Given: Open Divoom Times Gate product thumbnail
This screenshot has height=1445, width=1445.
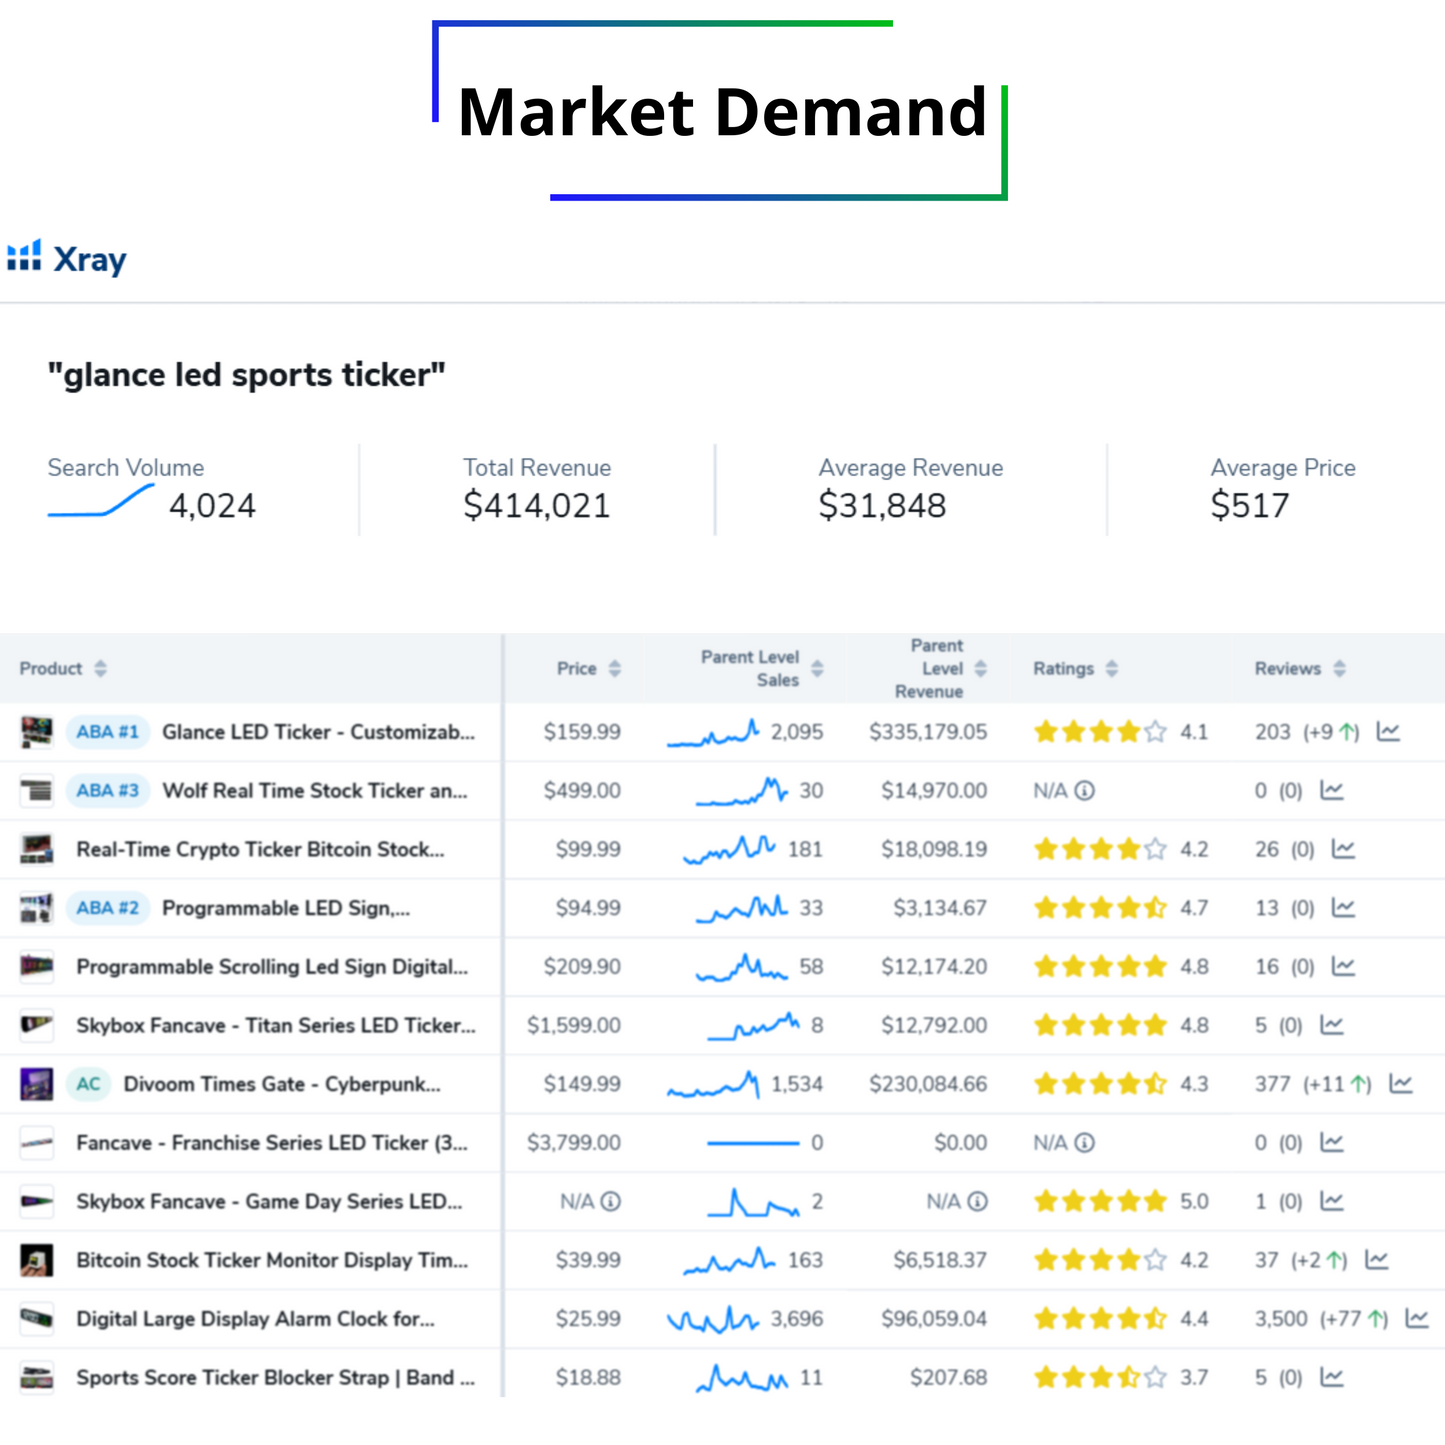Looking at the screenshot, I should coord(37,1084).
